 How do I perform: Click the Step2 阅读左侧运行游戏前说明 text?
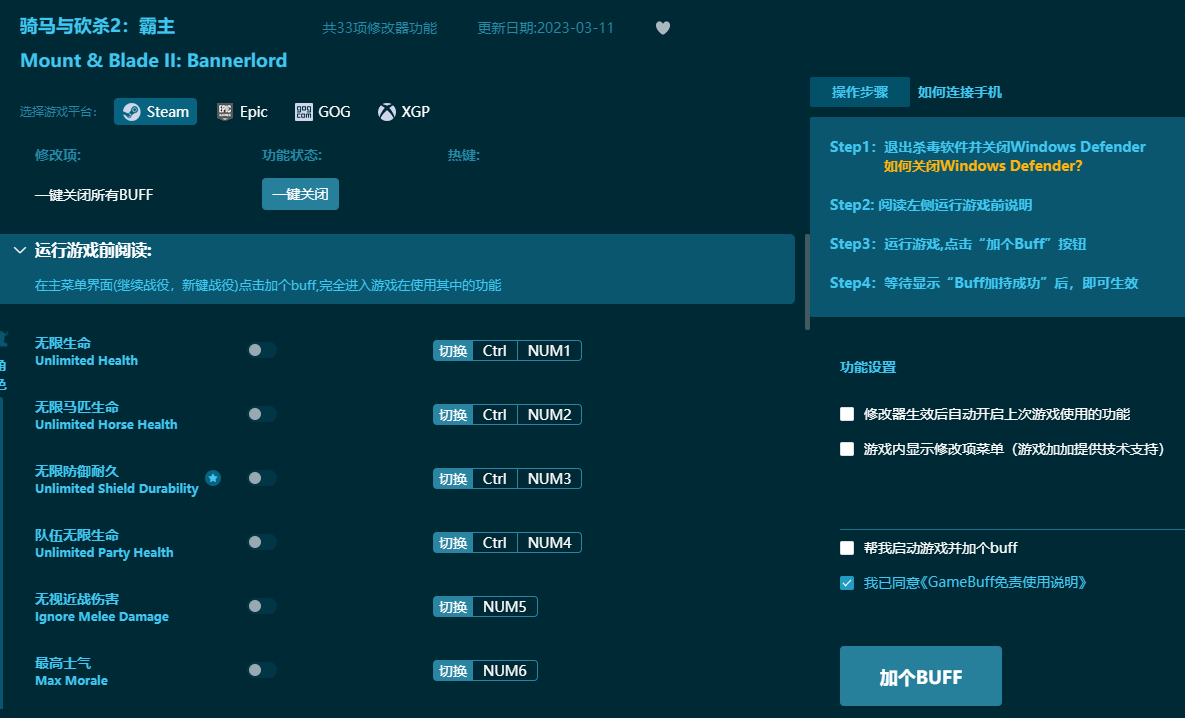click(930, 205)
